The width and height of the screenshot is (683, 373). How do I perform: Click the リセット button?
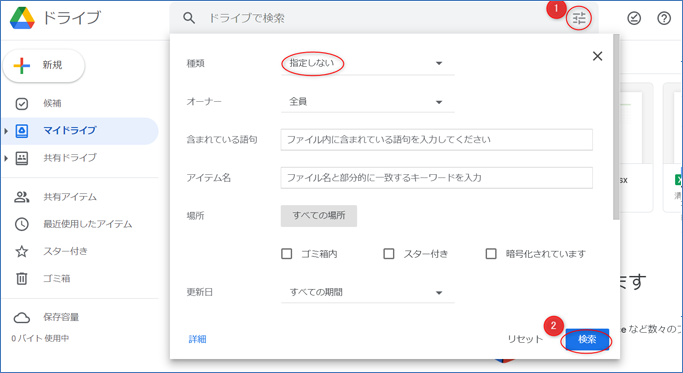click(x=525, y=339)
